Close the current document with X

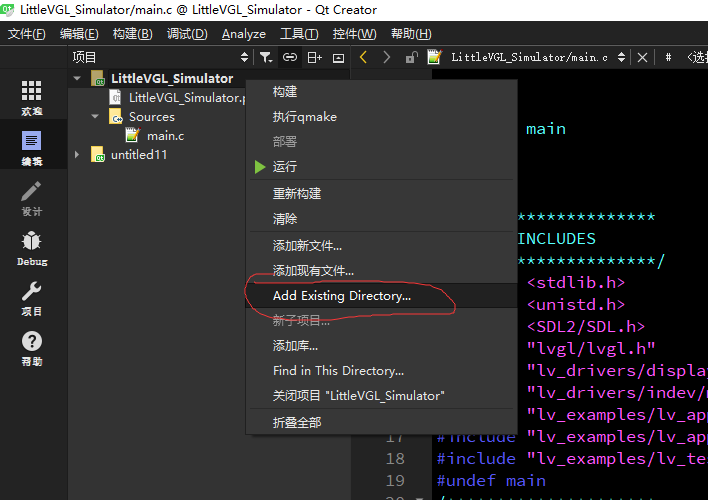pos(642,57)
